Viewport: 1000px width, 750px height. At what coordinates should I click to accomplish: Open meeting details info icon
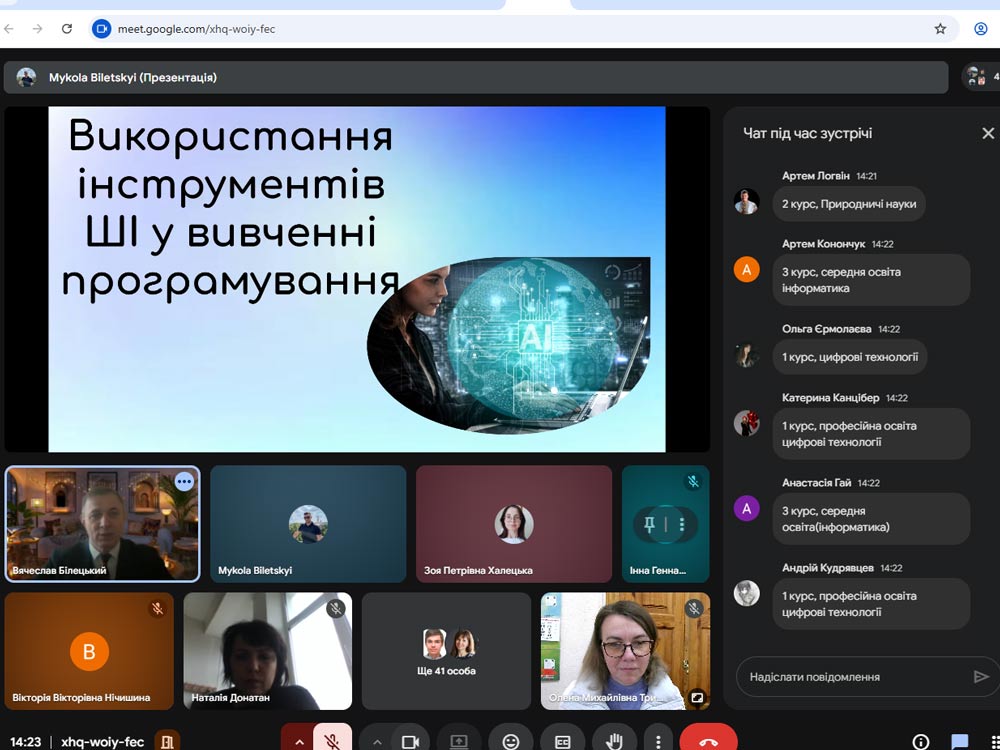click(921, 741)
